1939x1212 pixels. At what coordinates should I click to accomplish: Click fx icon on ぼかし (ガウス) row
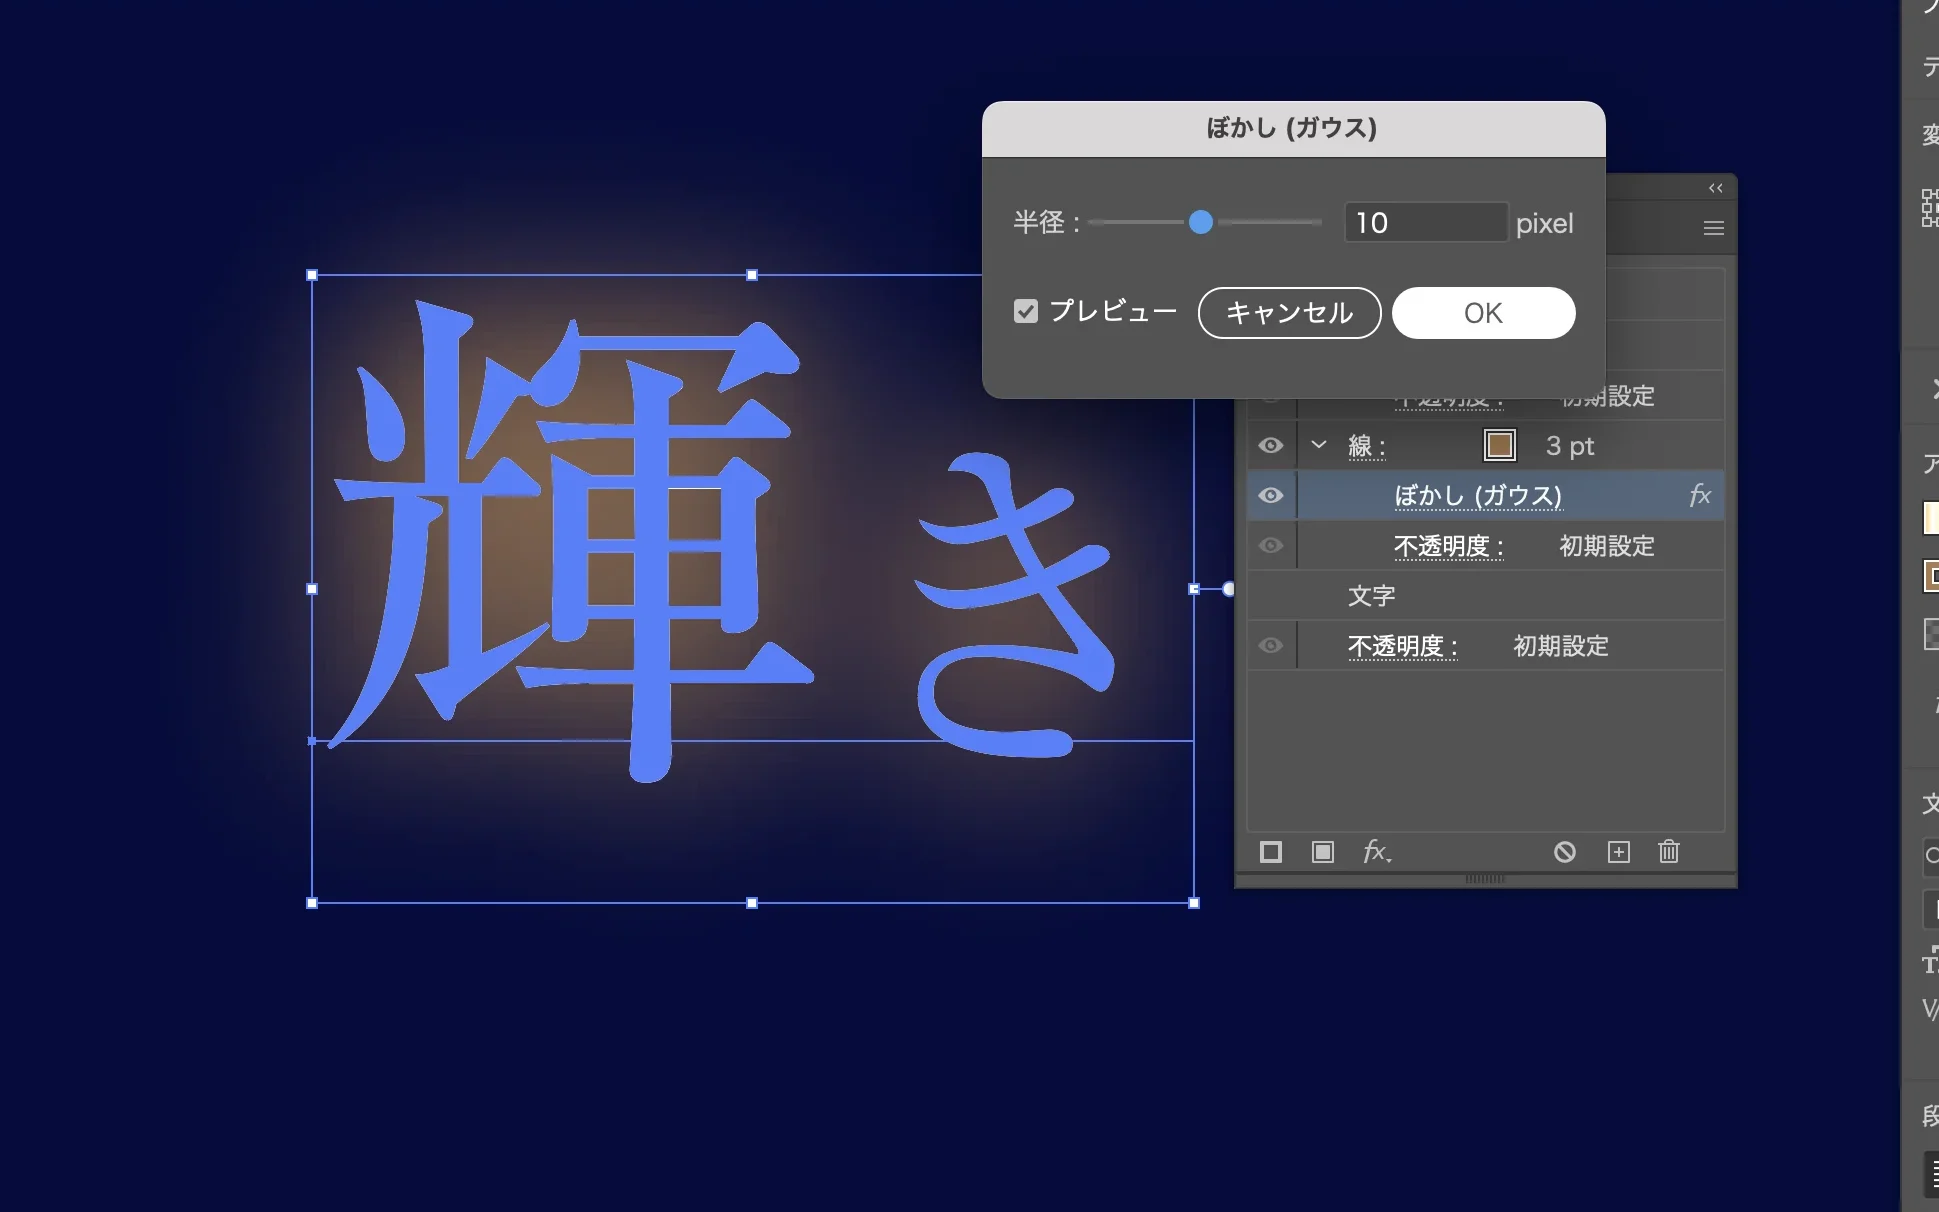click(1699, 495)
